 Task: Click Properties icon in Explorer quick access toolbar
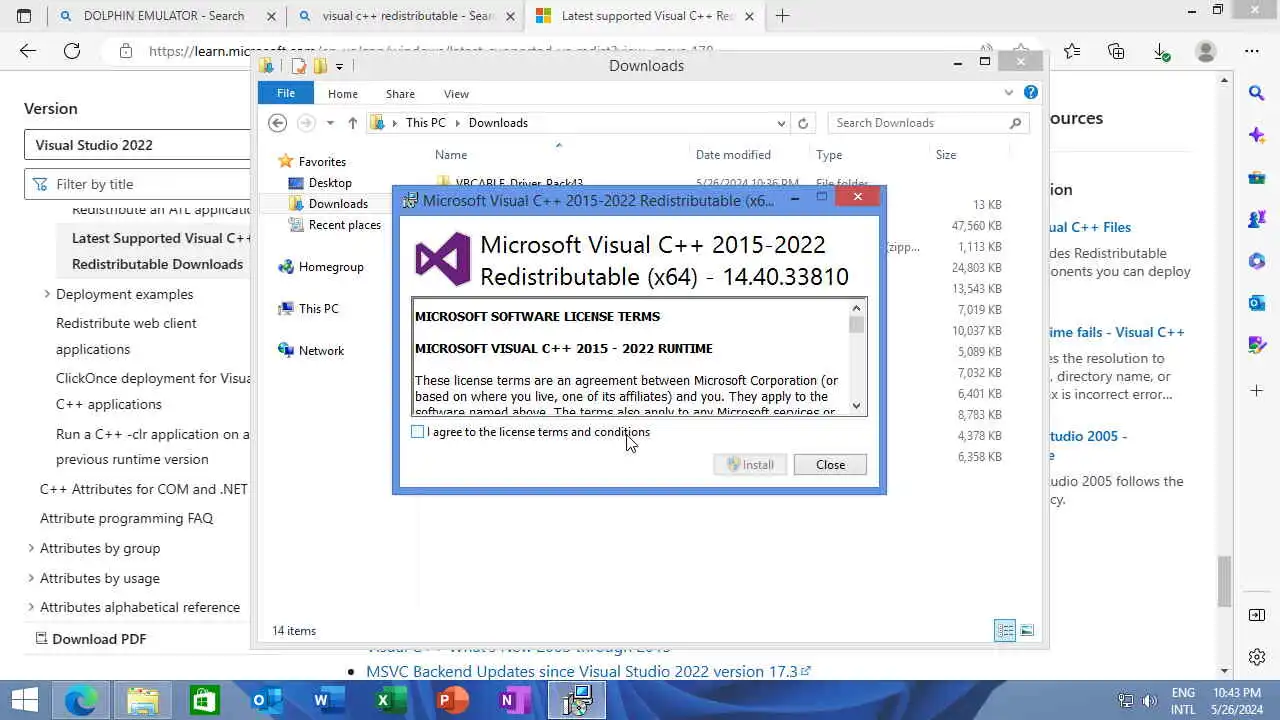(299, 66)
